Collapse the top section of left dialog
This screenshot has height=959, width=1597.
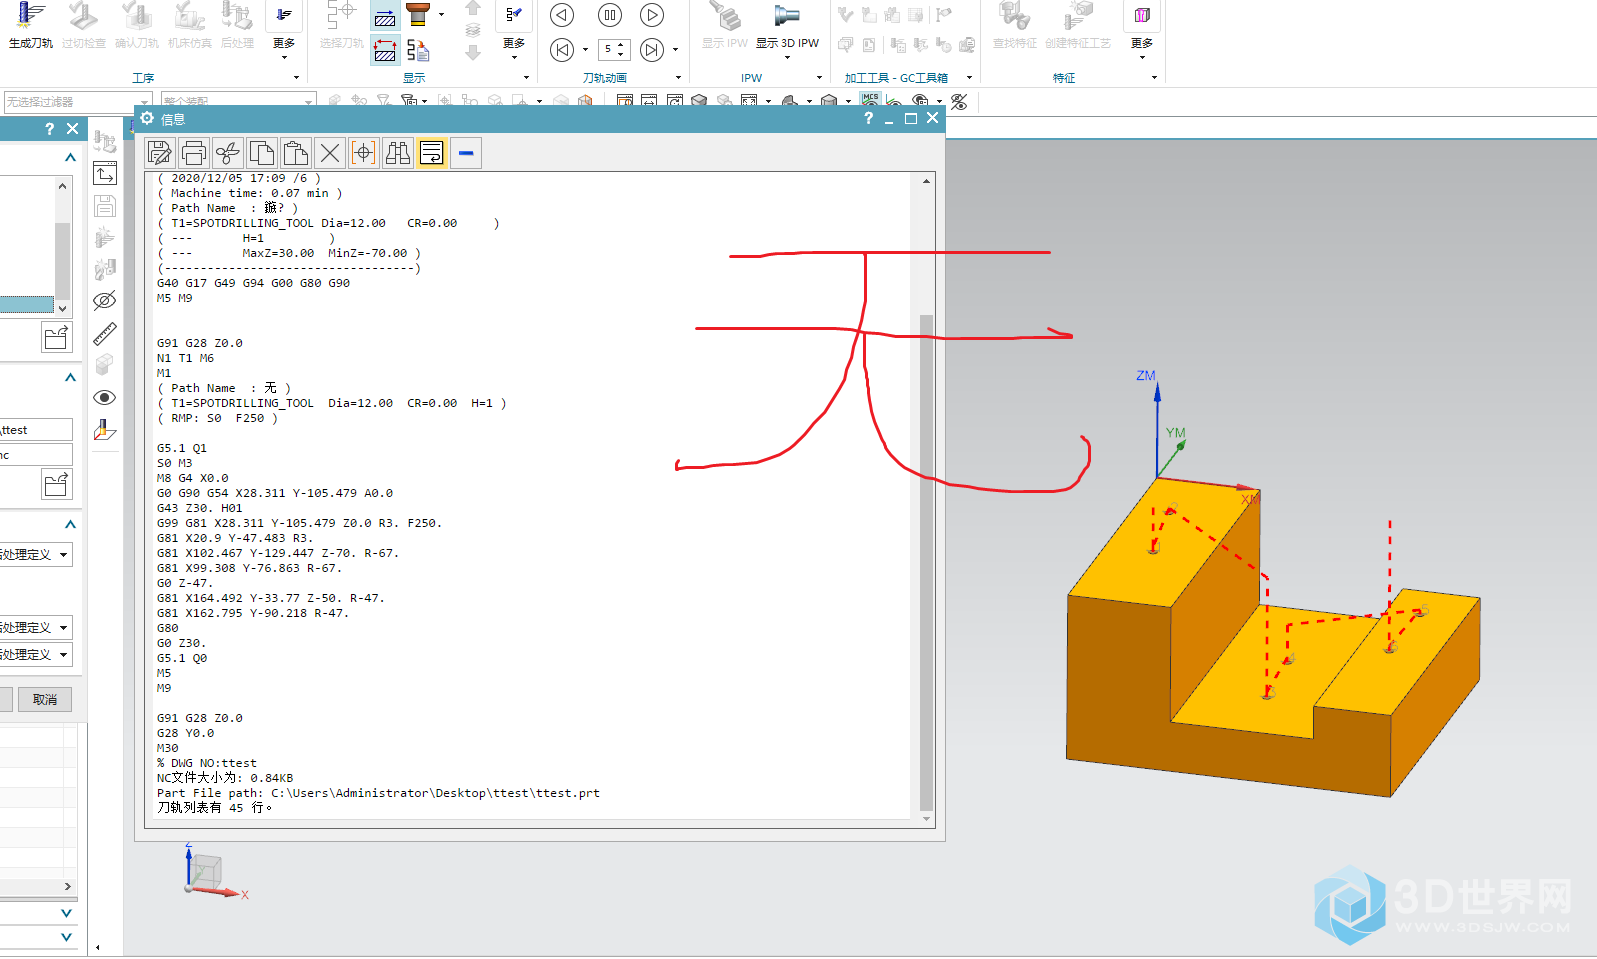click(70, 157)
